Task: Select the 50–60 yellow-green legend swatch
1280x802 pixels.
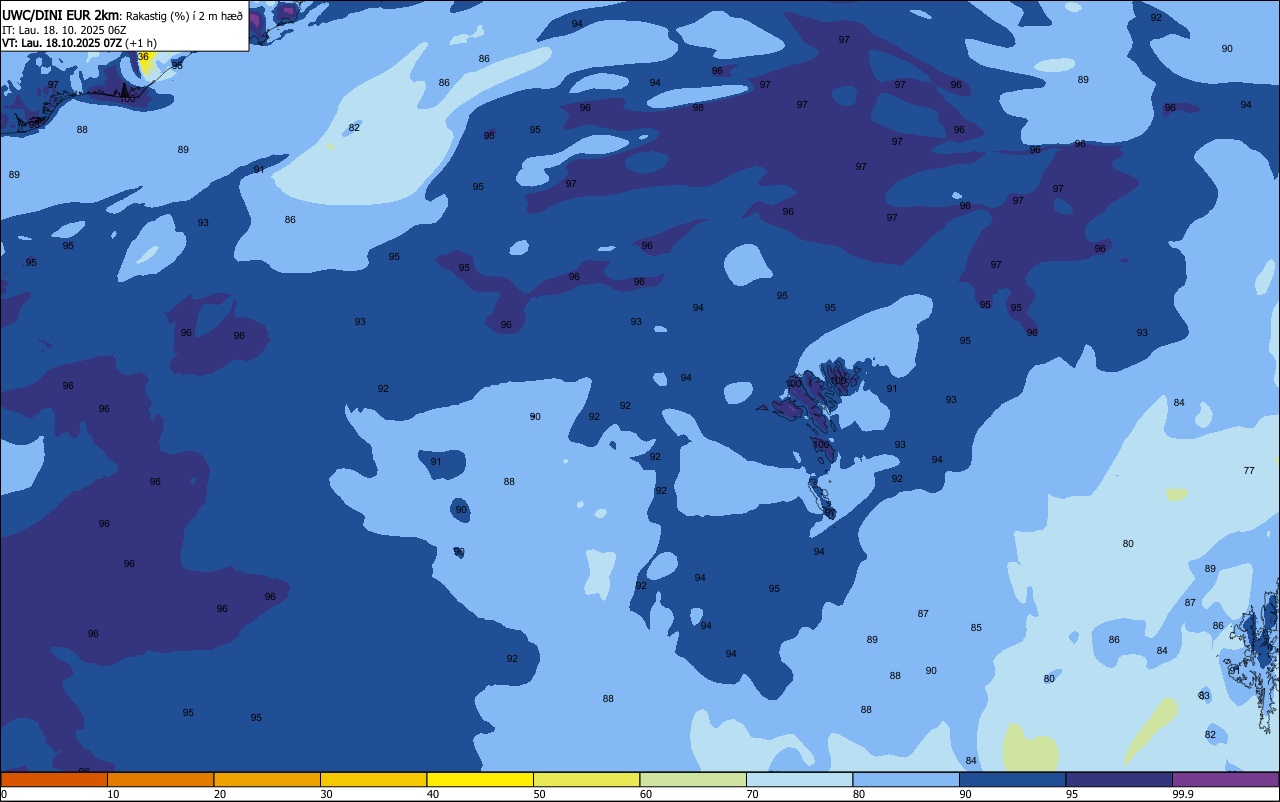Action: pyautogui.click(x=586, y=779)
